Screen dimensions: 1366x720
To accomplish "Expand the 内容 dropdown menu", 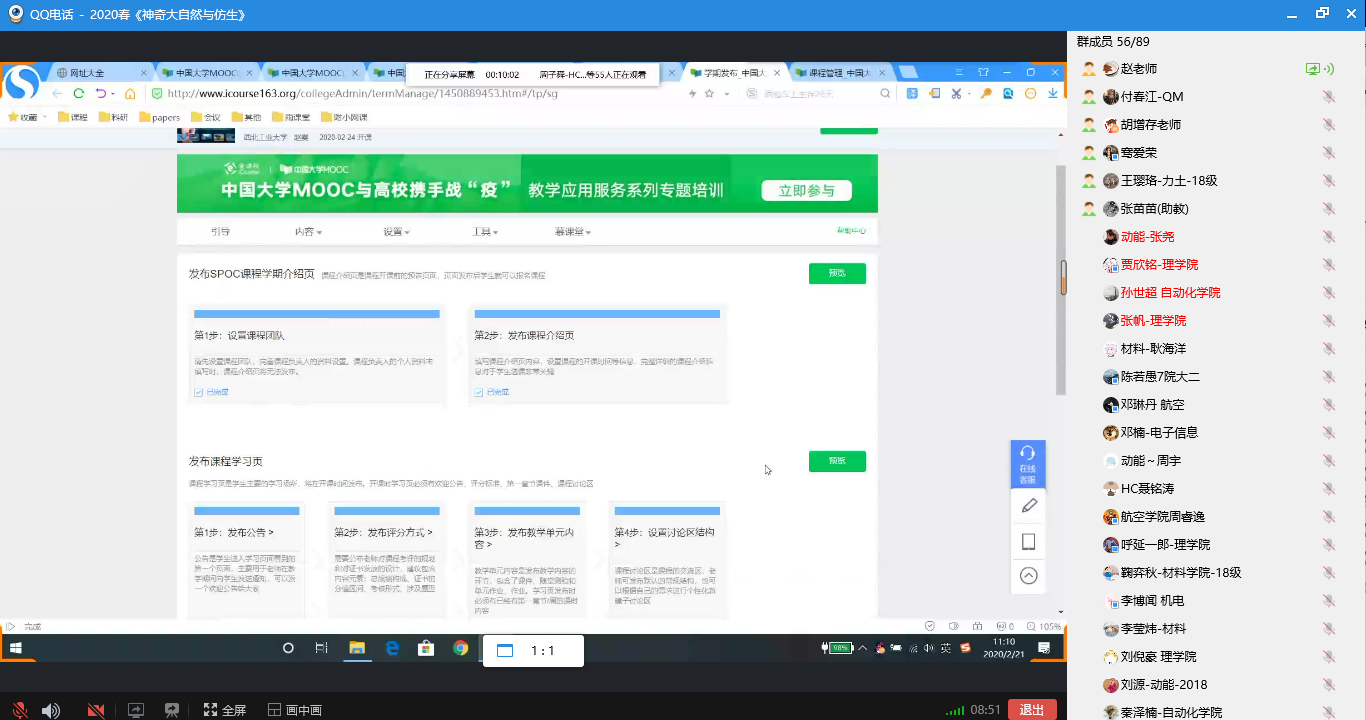I will (x=308, y=232).
